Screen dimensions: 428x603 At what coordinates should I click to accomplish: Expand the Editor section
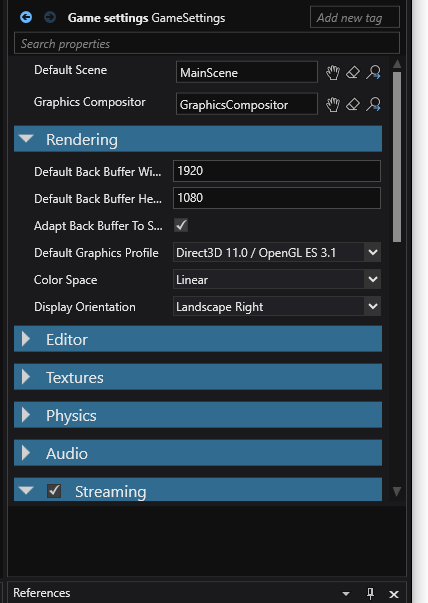click(26, 339)
